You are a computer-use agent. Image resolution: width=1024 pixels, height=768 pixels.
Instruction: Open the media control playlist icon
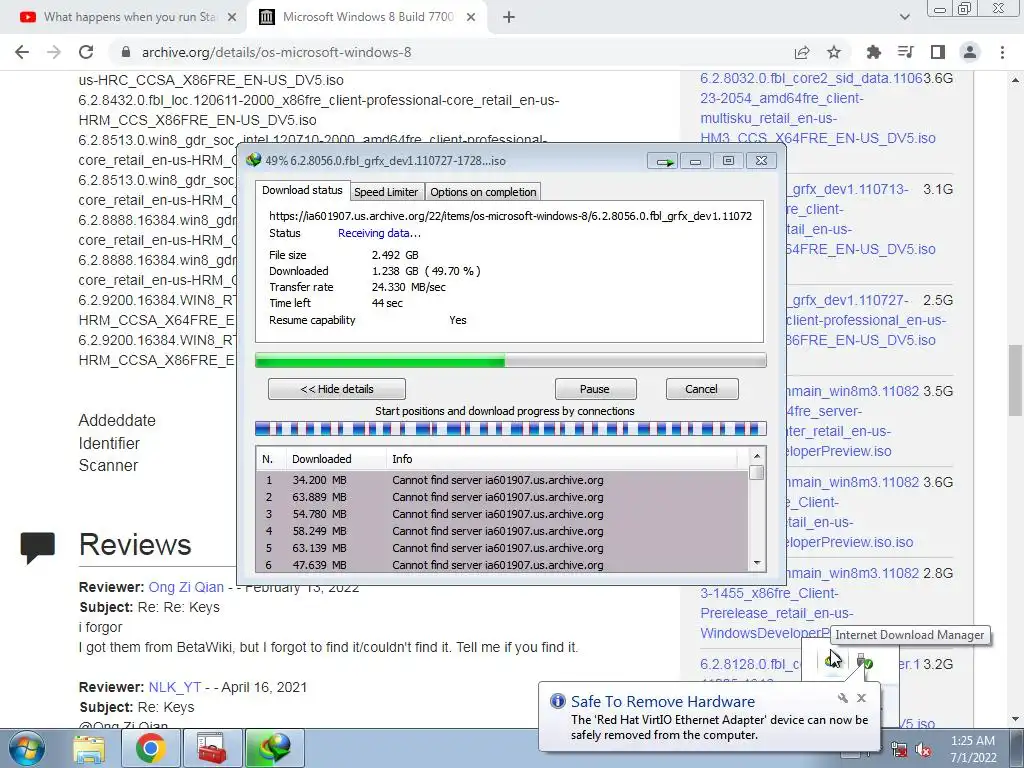tap(905, 52)
